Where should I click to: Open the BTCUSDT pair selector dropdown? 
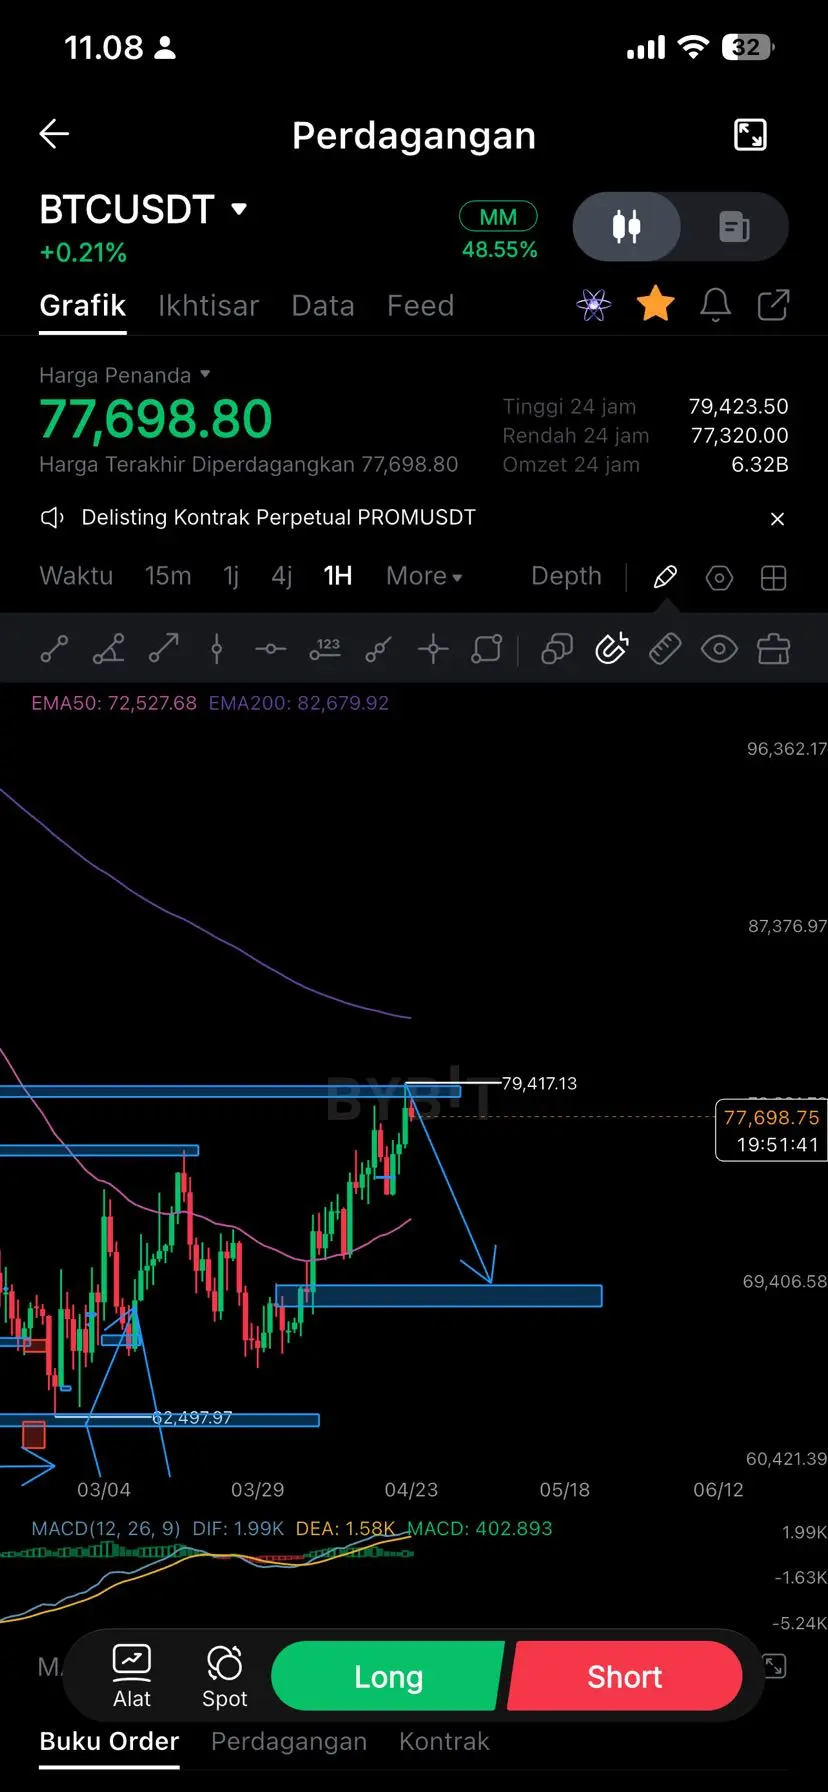click(143, 209)
